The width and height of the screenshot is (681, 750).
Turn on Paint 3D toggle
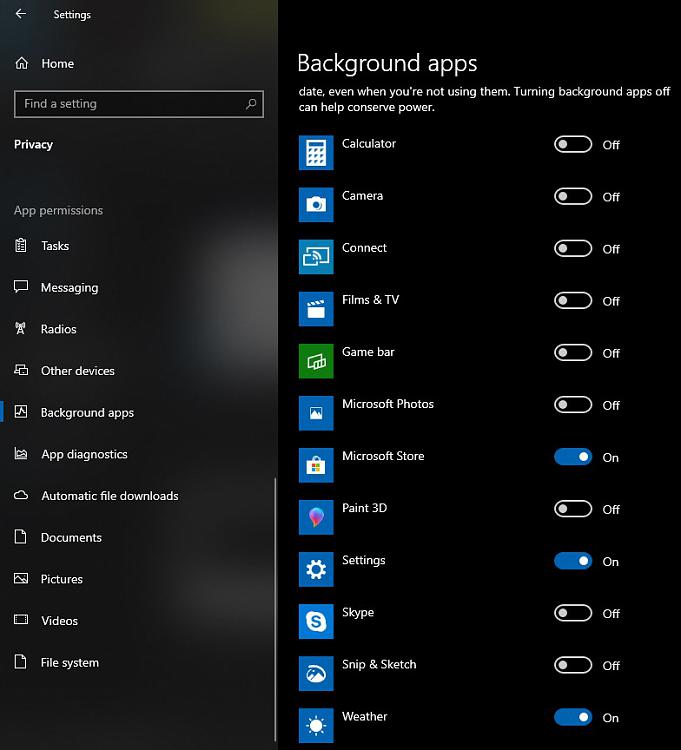click(x=573, y=509)
